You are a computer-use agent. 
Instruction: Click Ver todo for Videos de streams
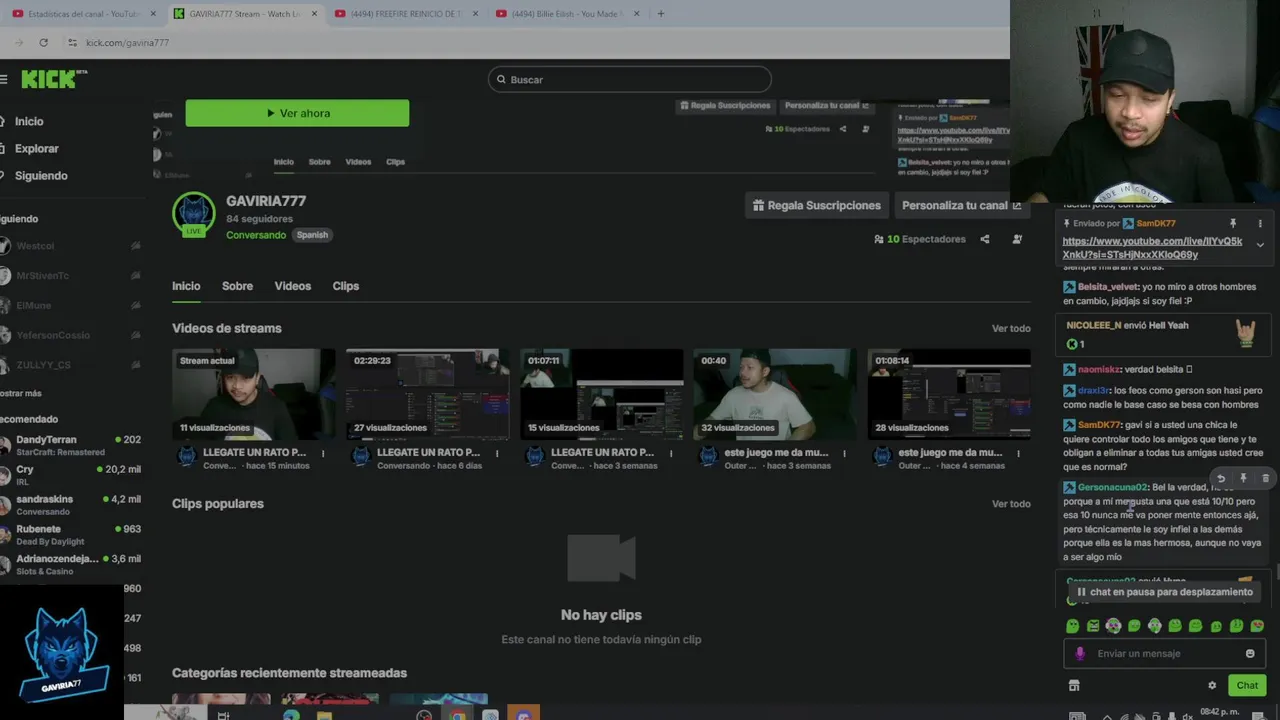pyautogui.click(x=1011, y=328)
